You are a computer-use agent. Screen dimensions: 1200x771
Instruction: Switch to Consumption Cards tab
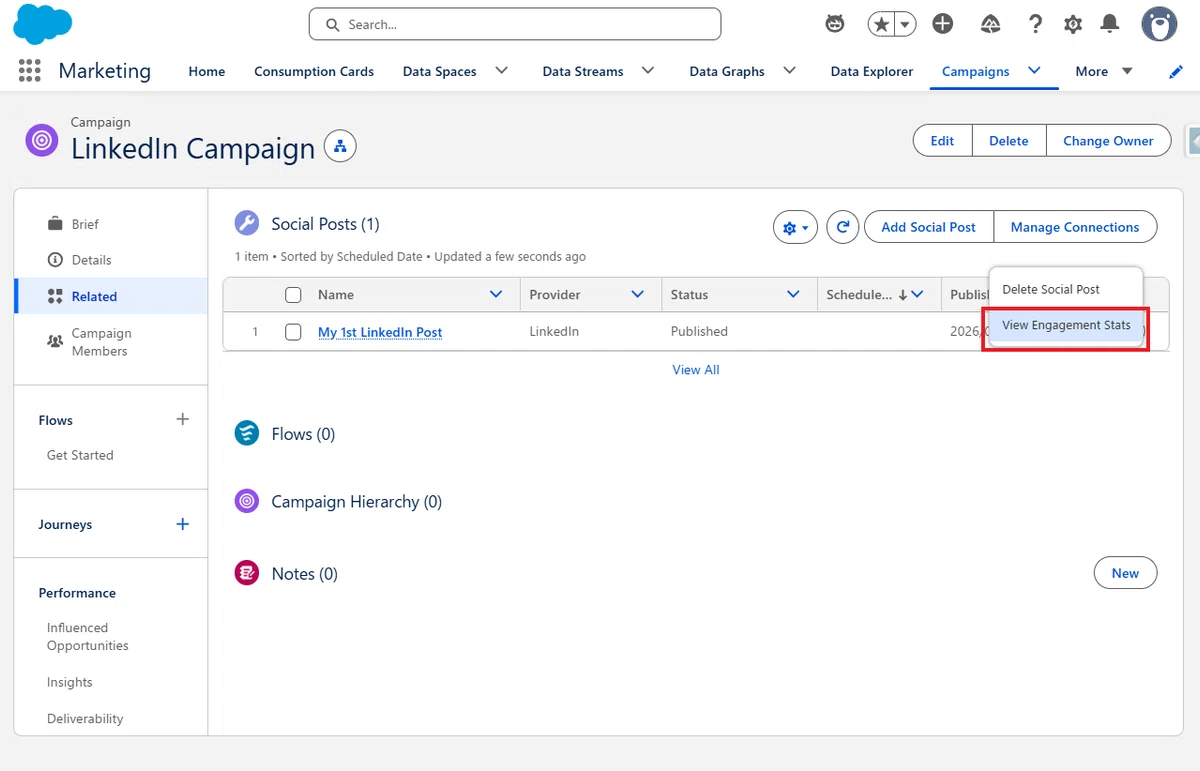click(314, 72)
